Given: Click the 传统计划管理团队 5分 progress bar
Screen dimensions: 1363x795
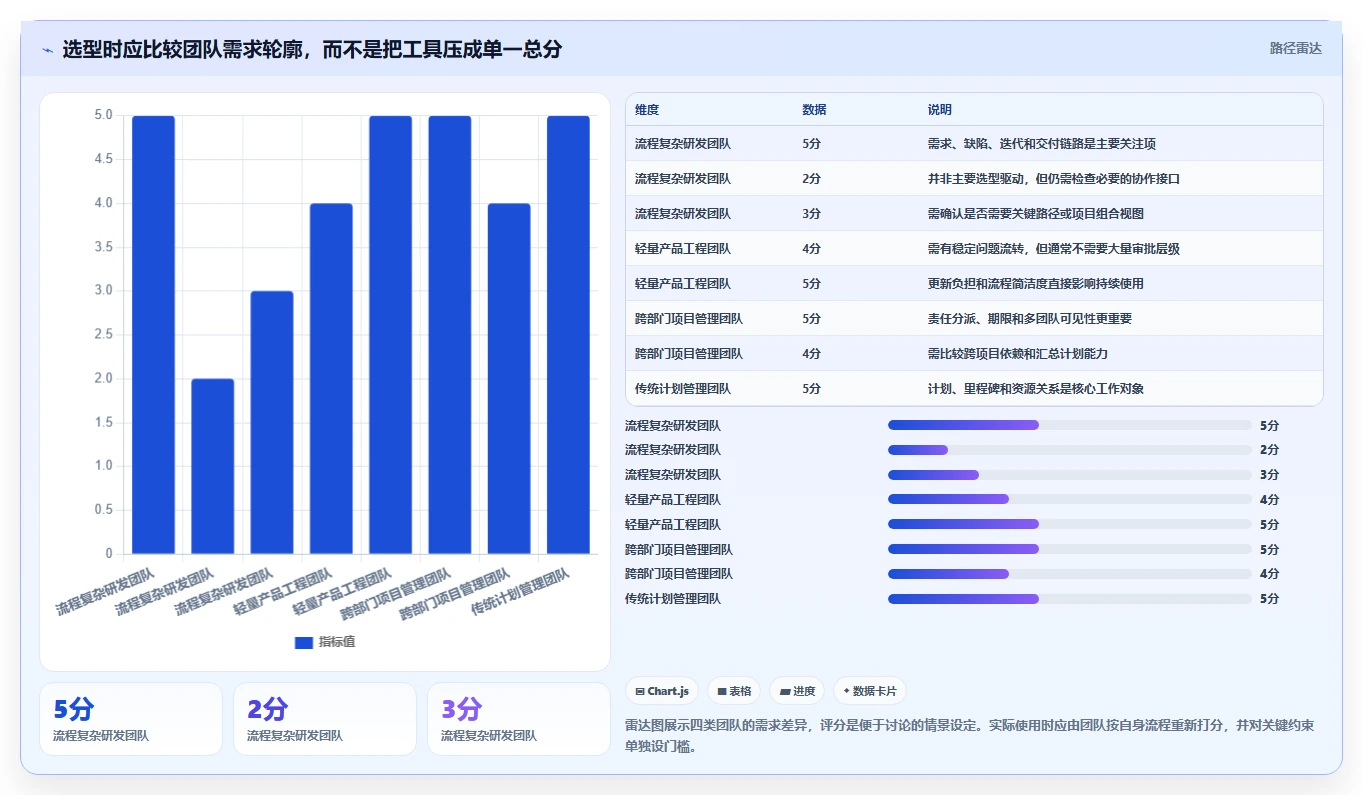Looking at the screenshot, I should click(1070, 599).
